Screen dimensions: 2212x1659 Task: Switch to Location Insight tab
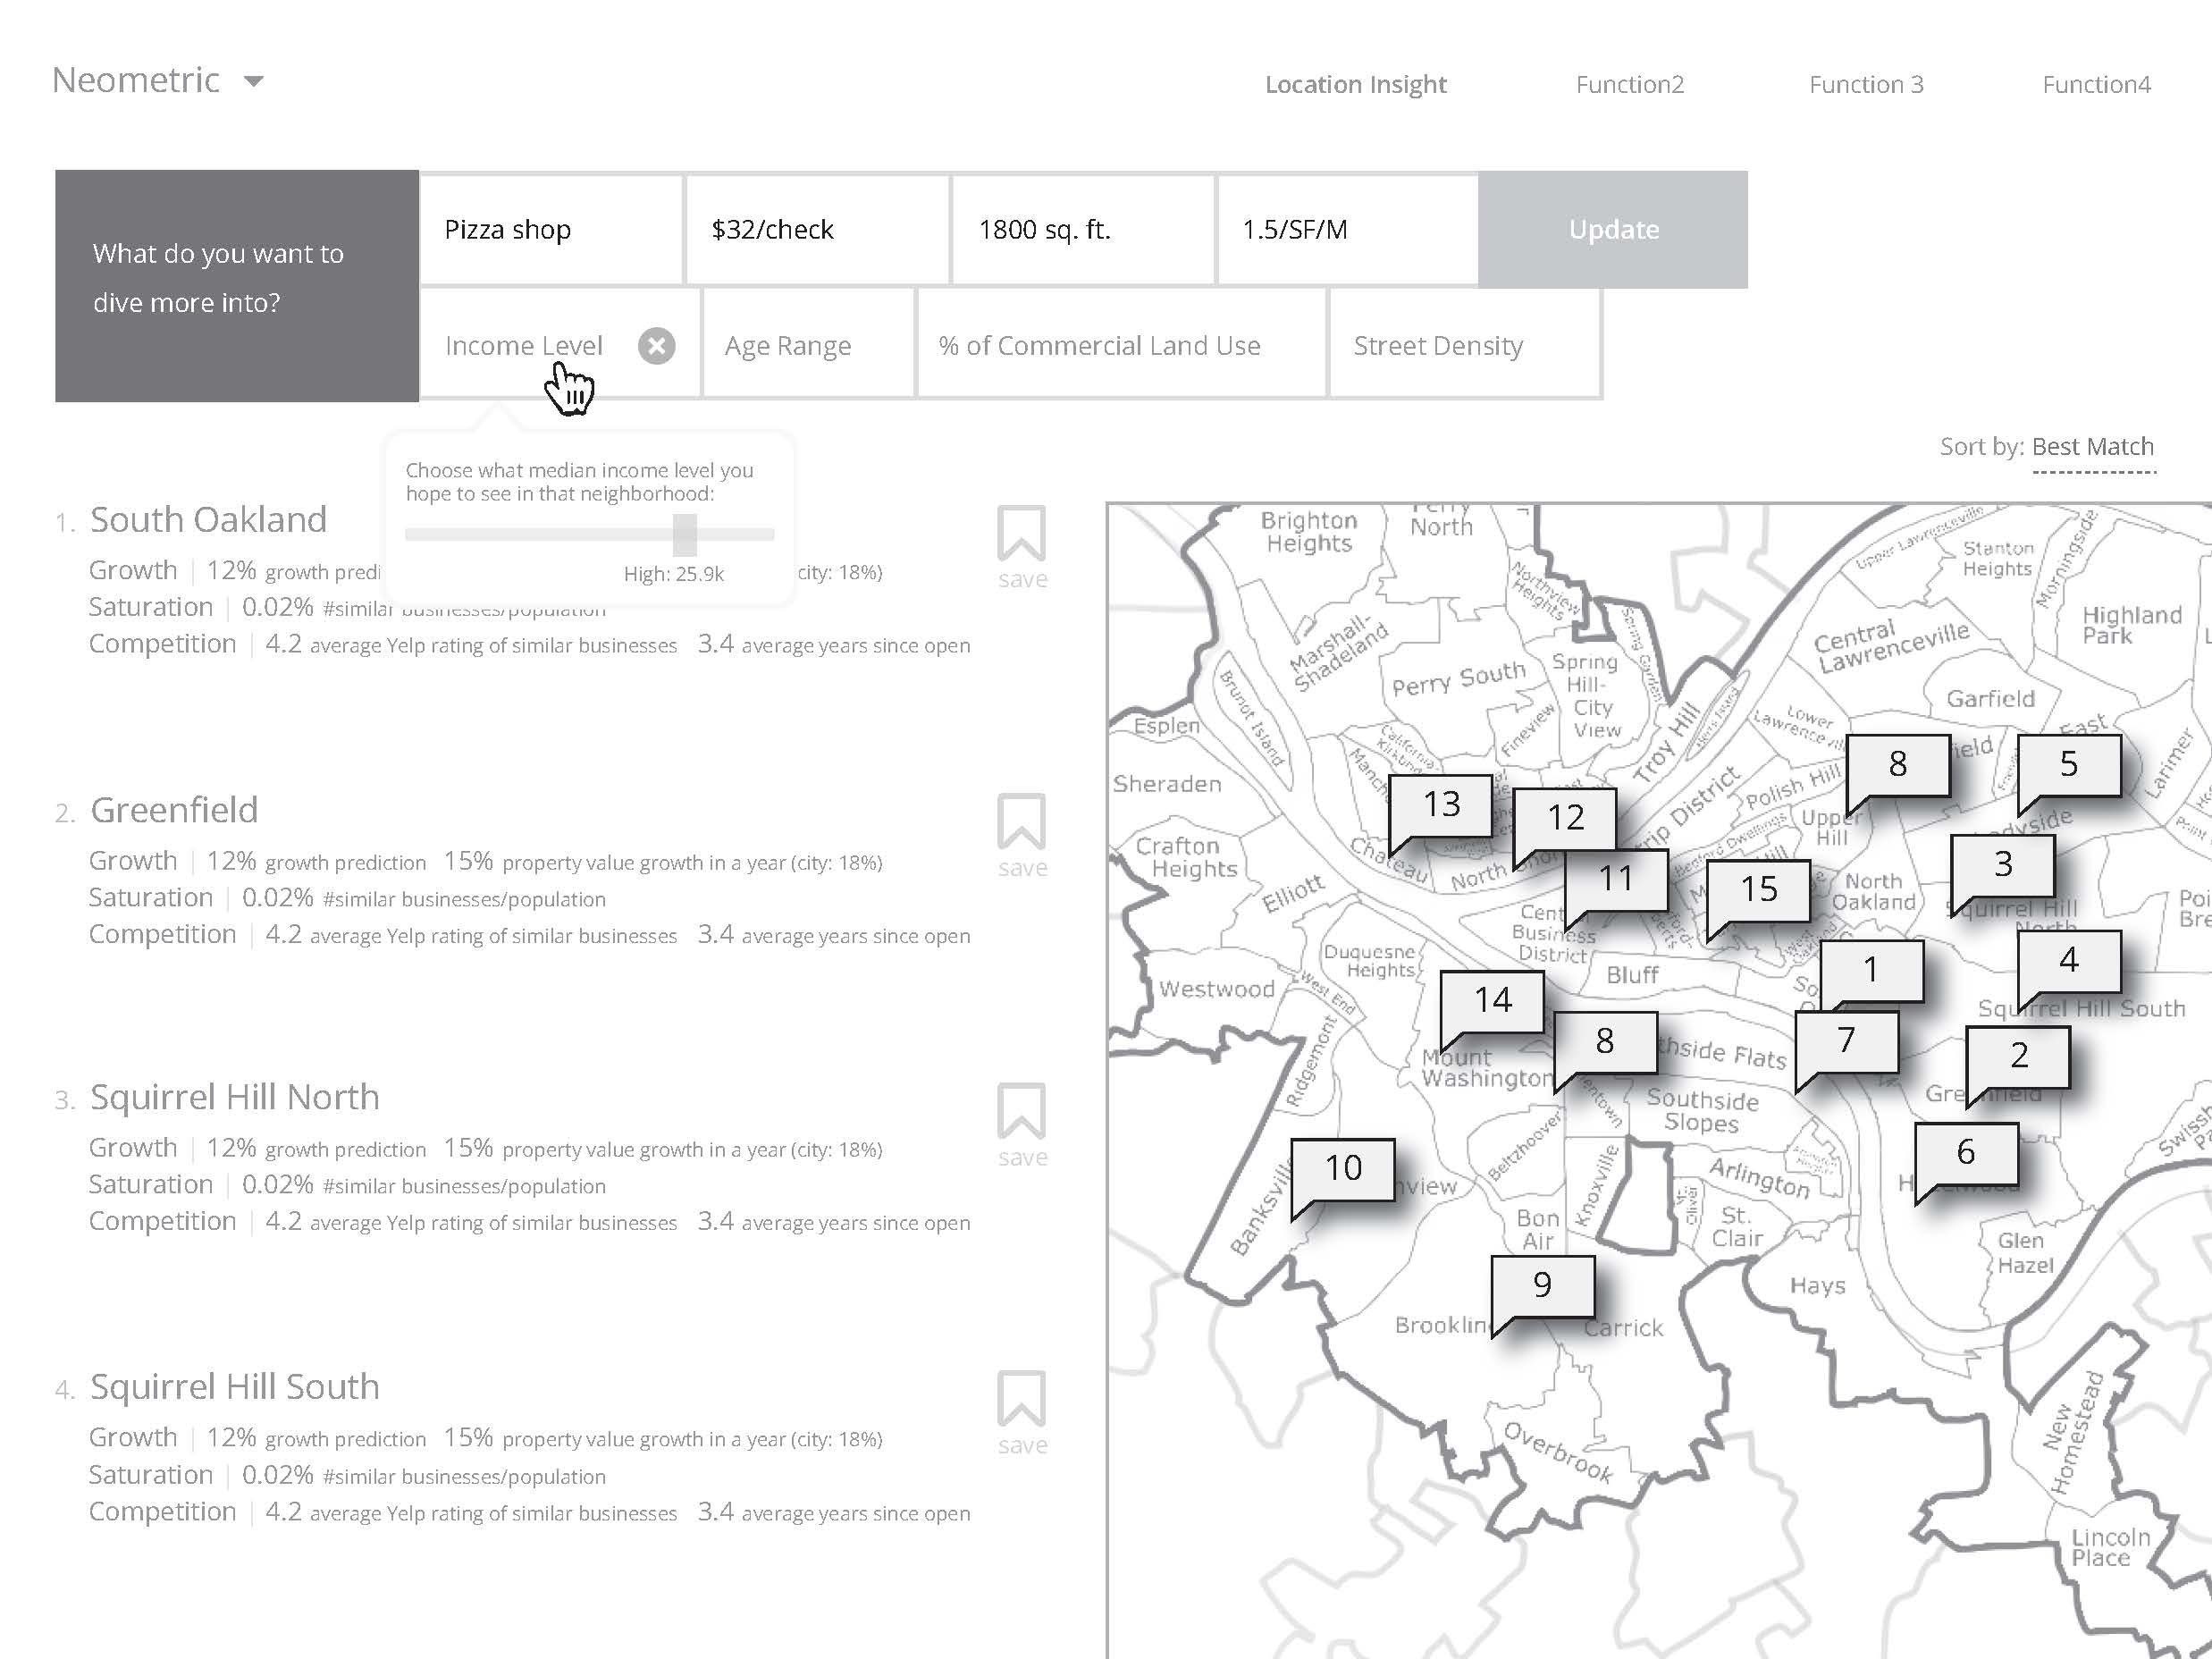[x=1355, y=85]
